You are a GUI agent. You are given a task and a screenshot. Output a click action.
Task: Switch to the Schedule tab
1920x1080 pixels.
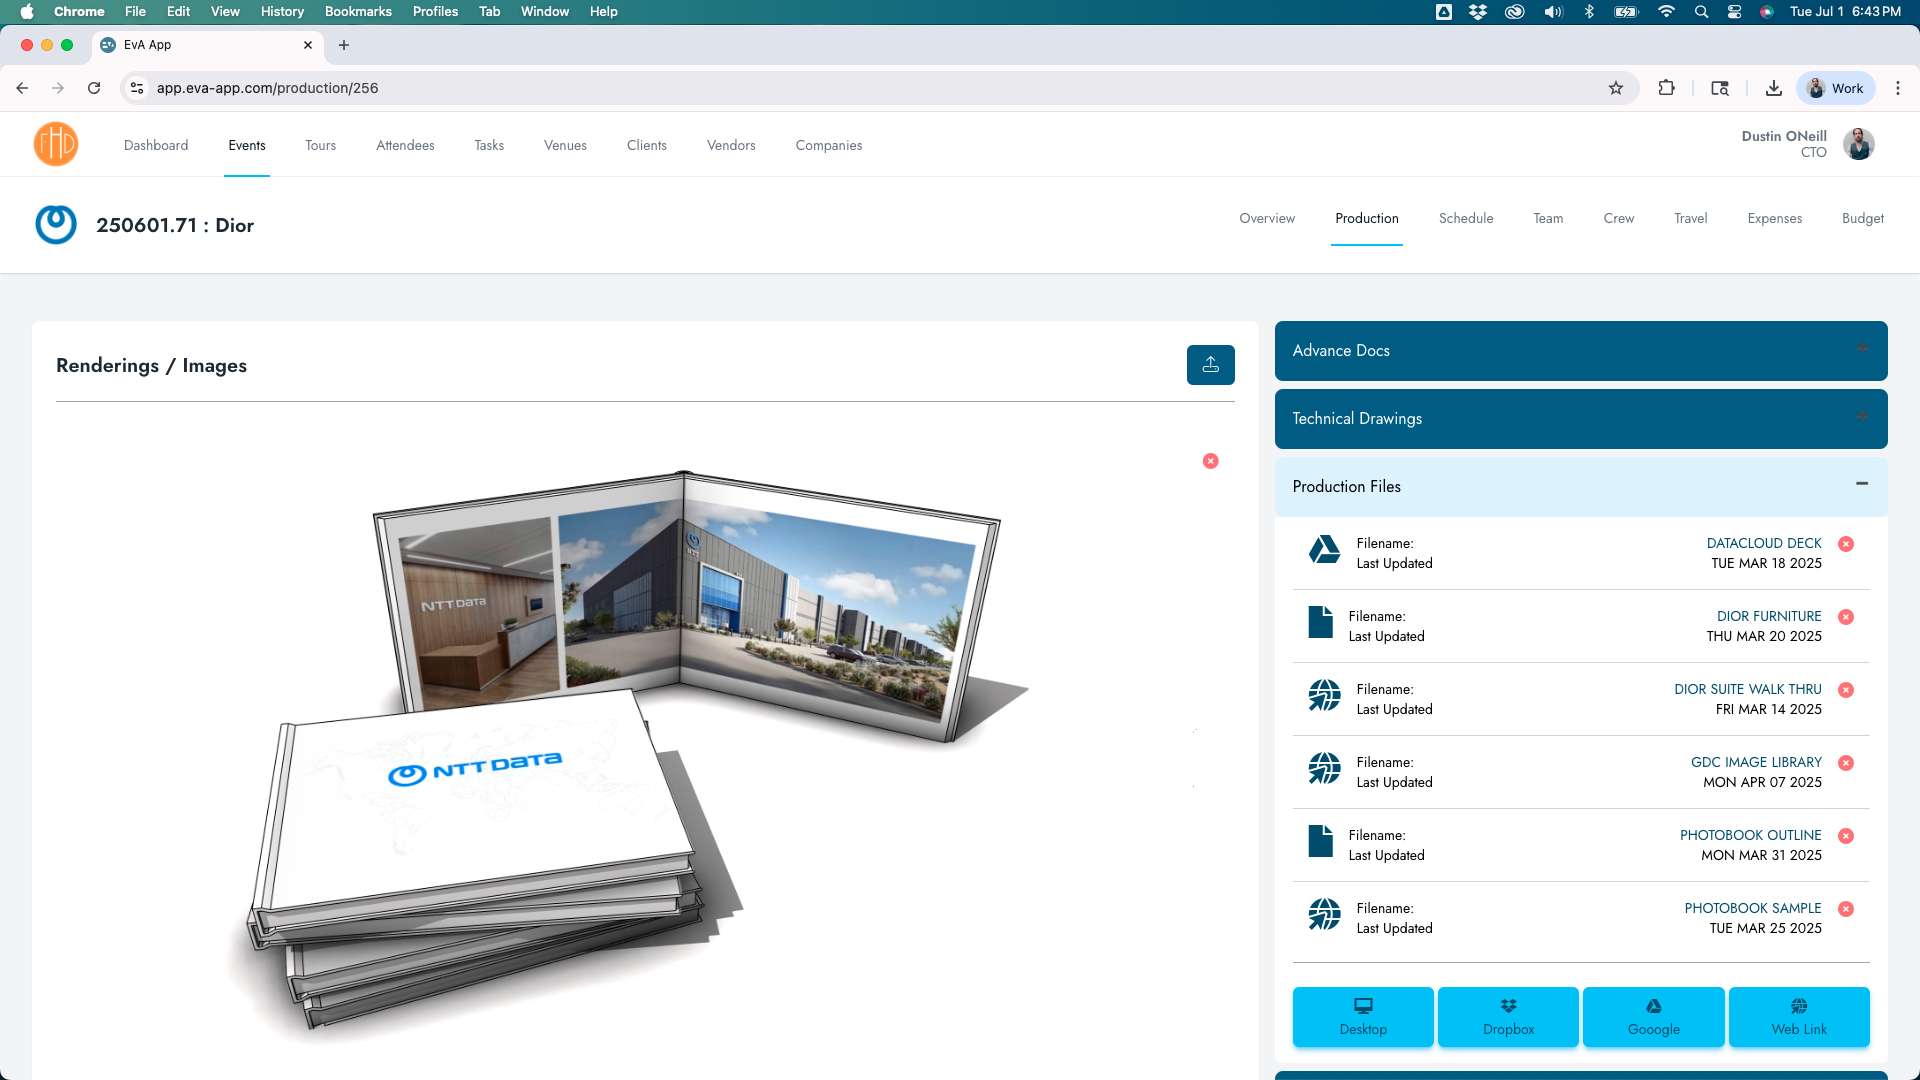pos(1465,218)
